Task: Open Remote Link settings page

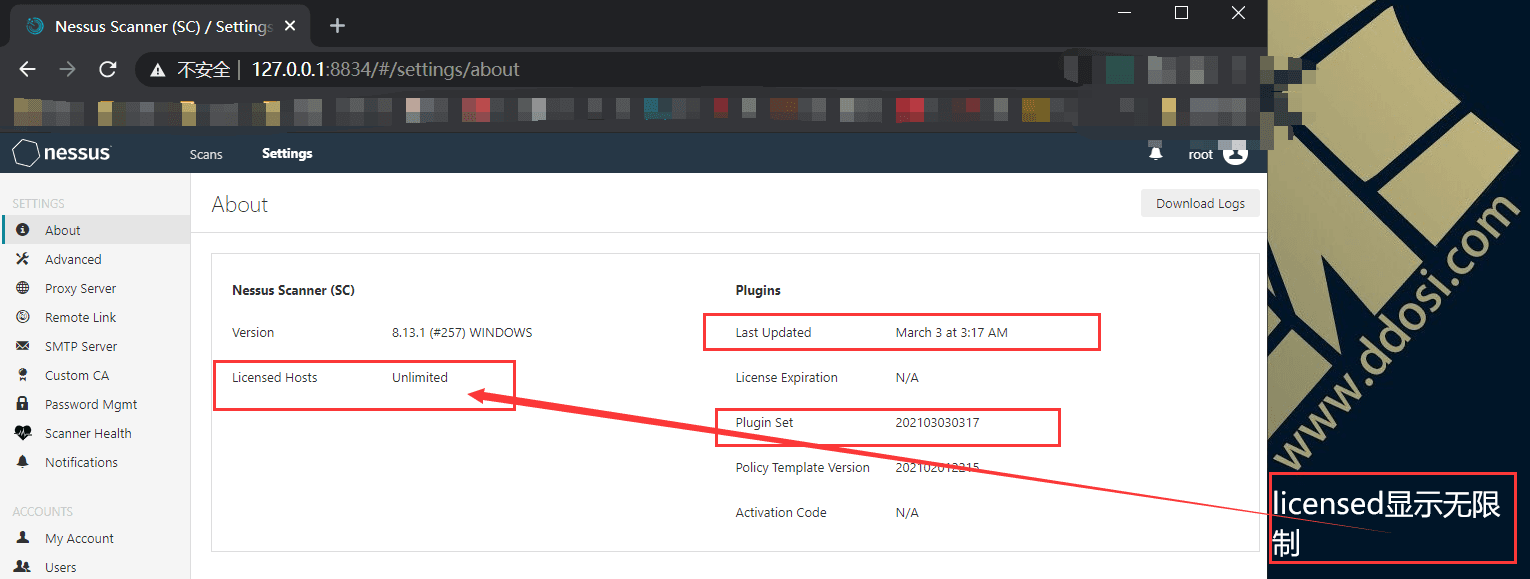Action: (80, 317)
